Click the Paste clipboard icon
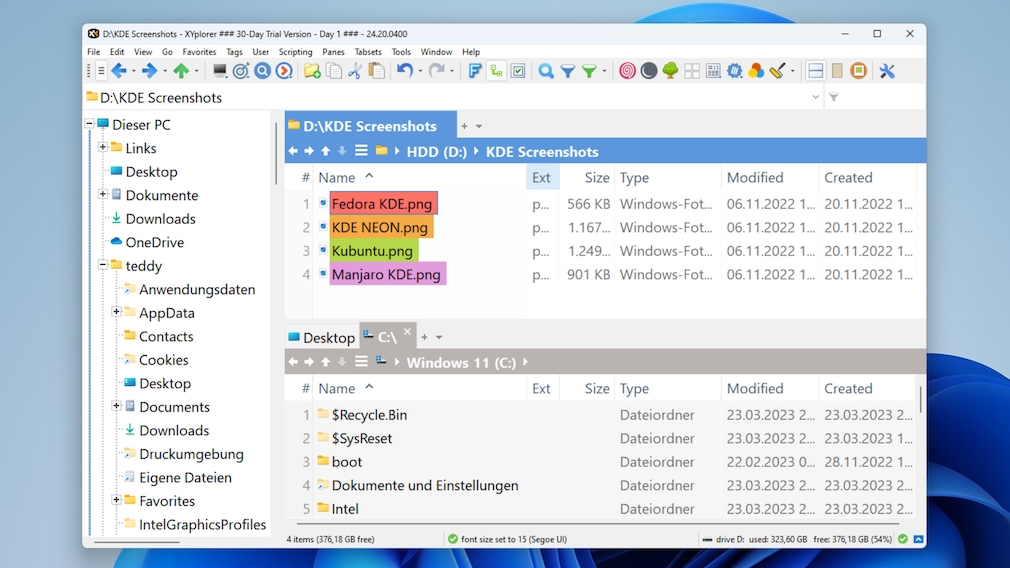The height and width of the screenshot is (568, 1010). click(x=377, y=71)
